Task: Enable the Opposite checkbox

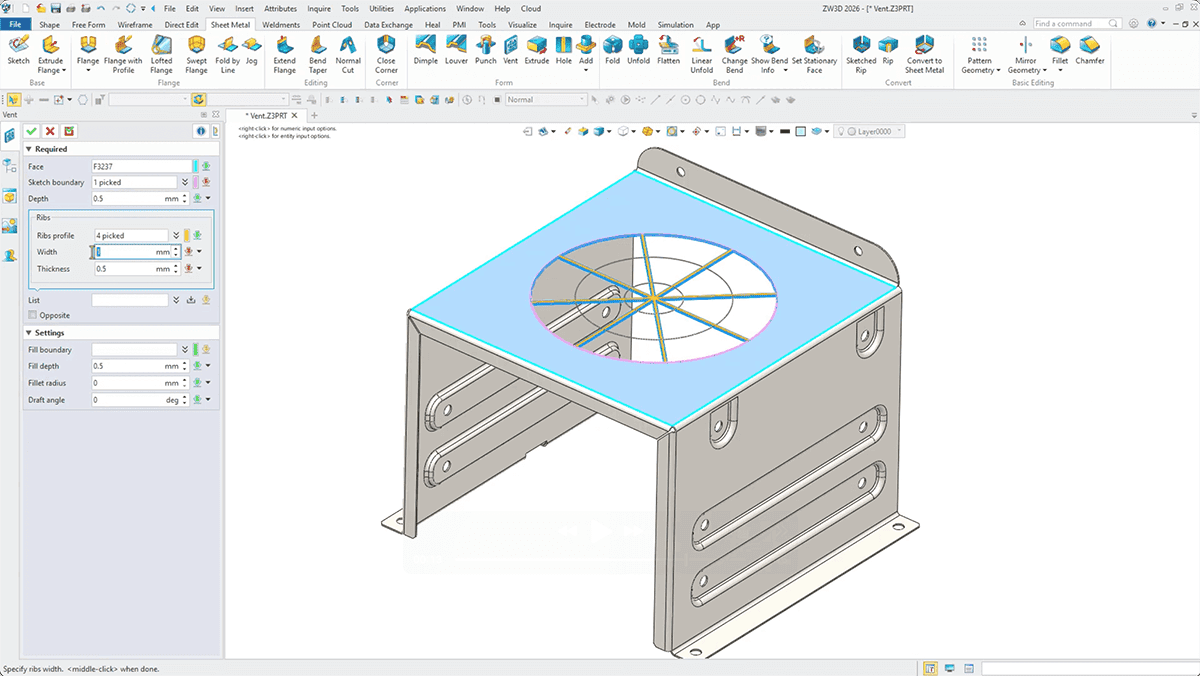Action: [x=33, y=315]
